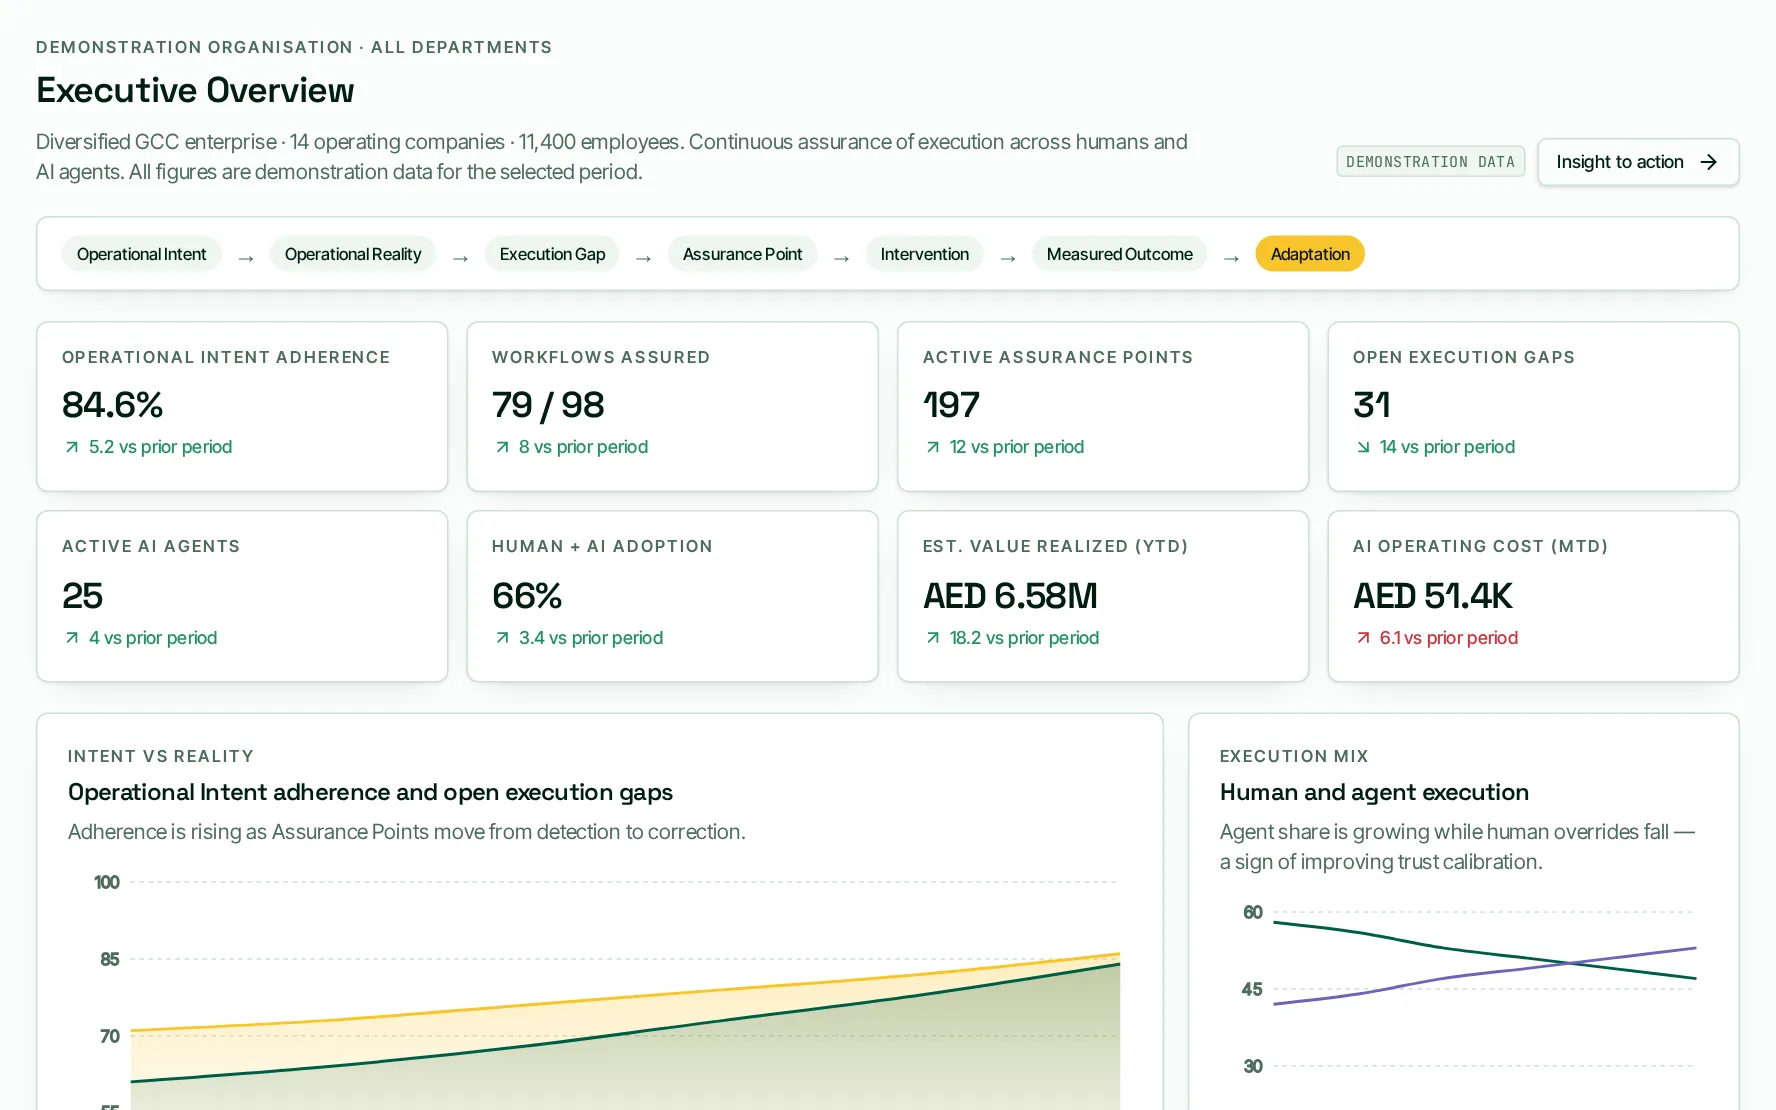Screen dimensions: 1776x1110
Task: Click the red trend arrow beside 6.1 vs prior period
Action: point(1363,638)
